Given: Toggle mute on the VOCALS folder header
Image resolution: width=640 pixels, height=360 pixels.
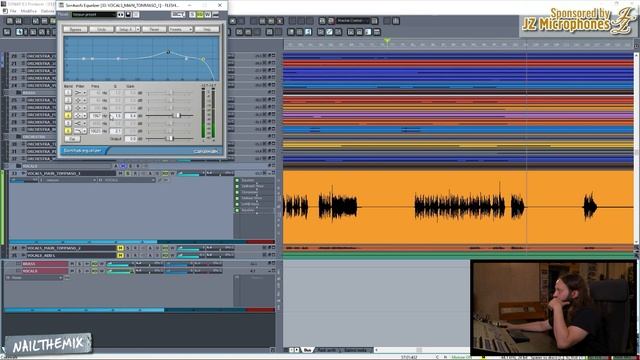Looking at the screenshot, I should click(x=123, y=166).
